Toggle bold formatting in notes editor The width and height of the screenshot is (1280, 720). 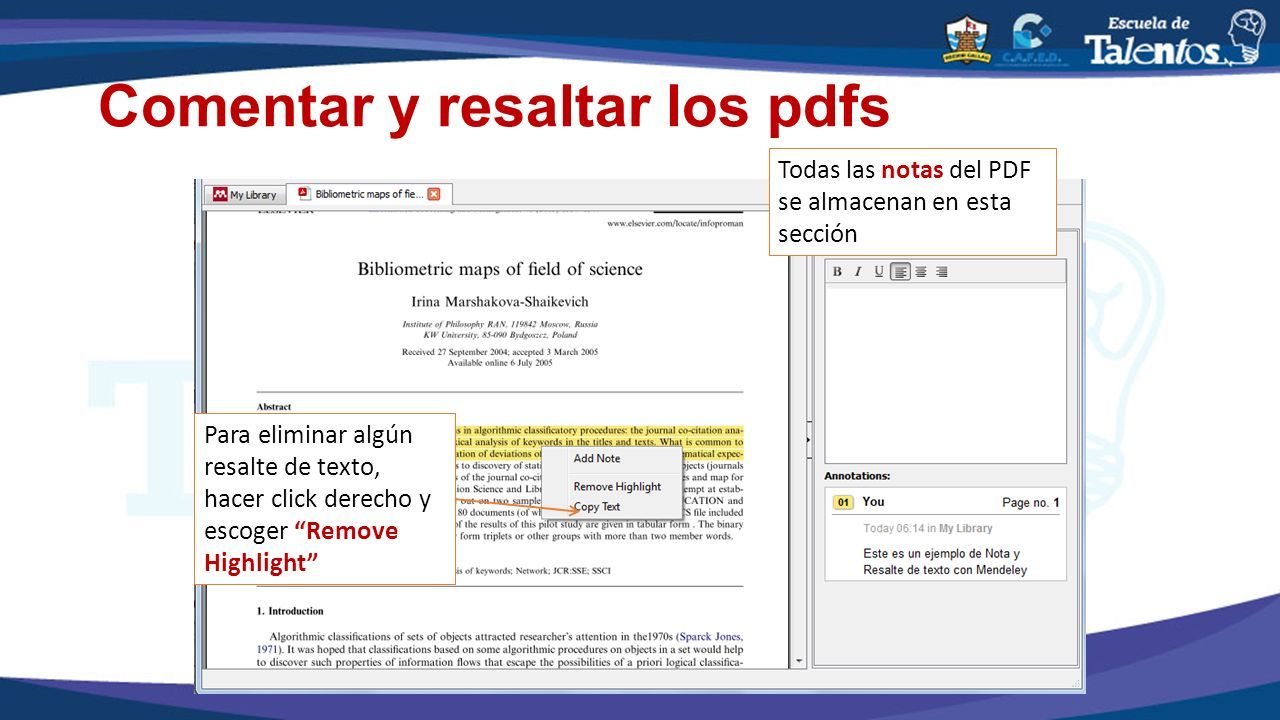pos(837,272)
